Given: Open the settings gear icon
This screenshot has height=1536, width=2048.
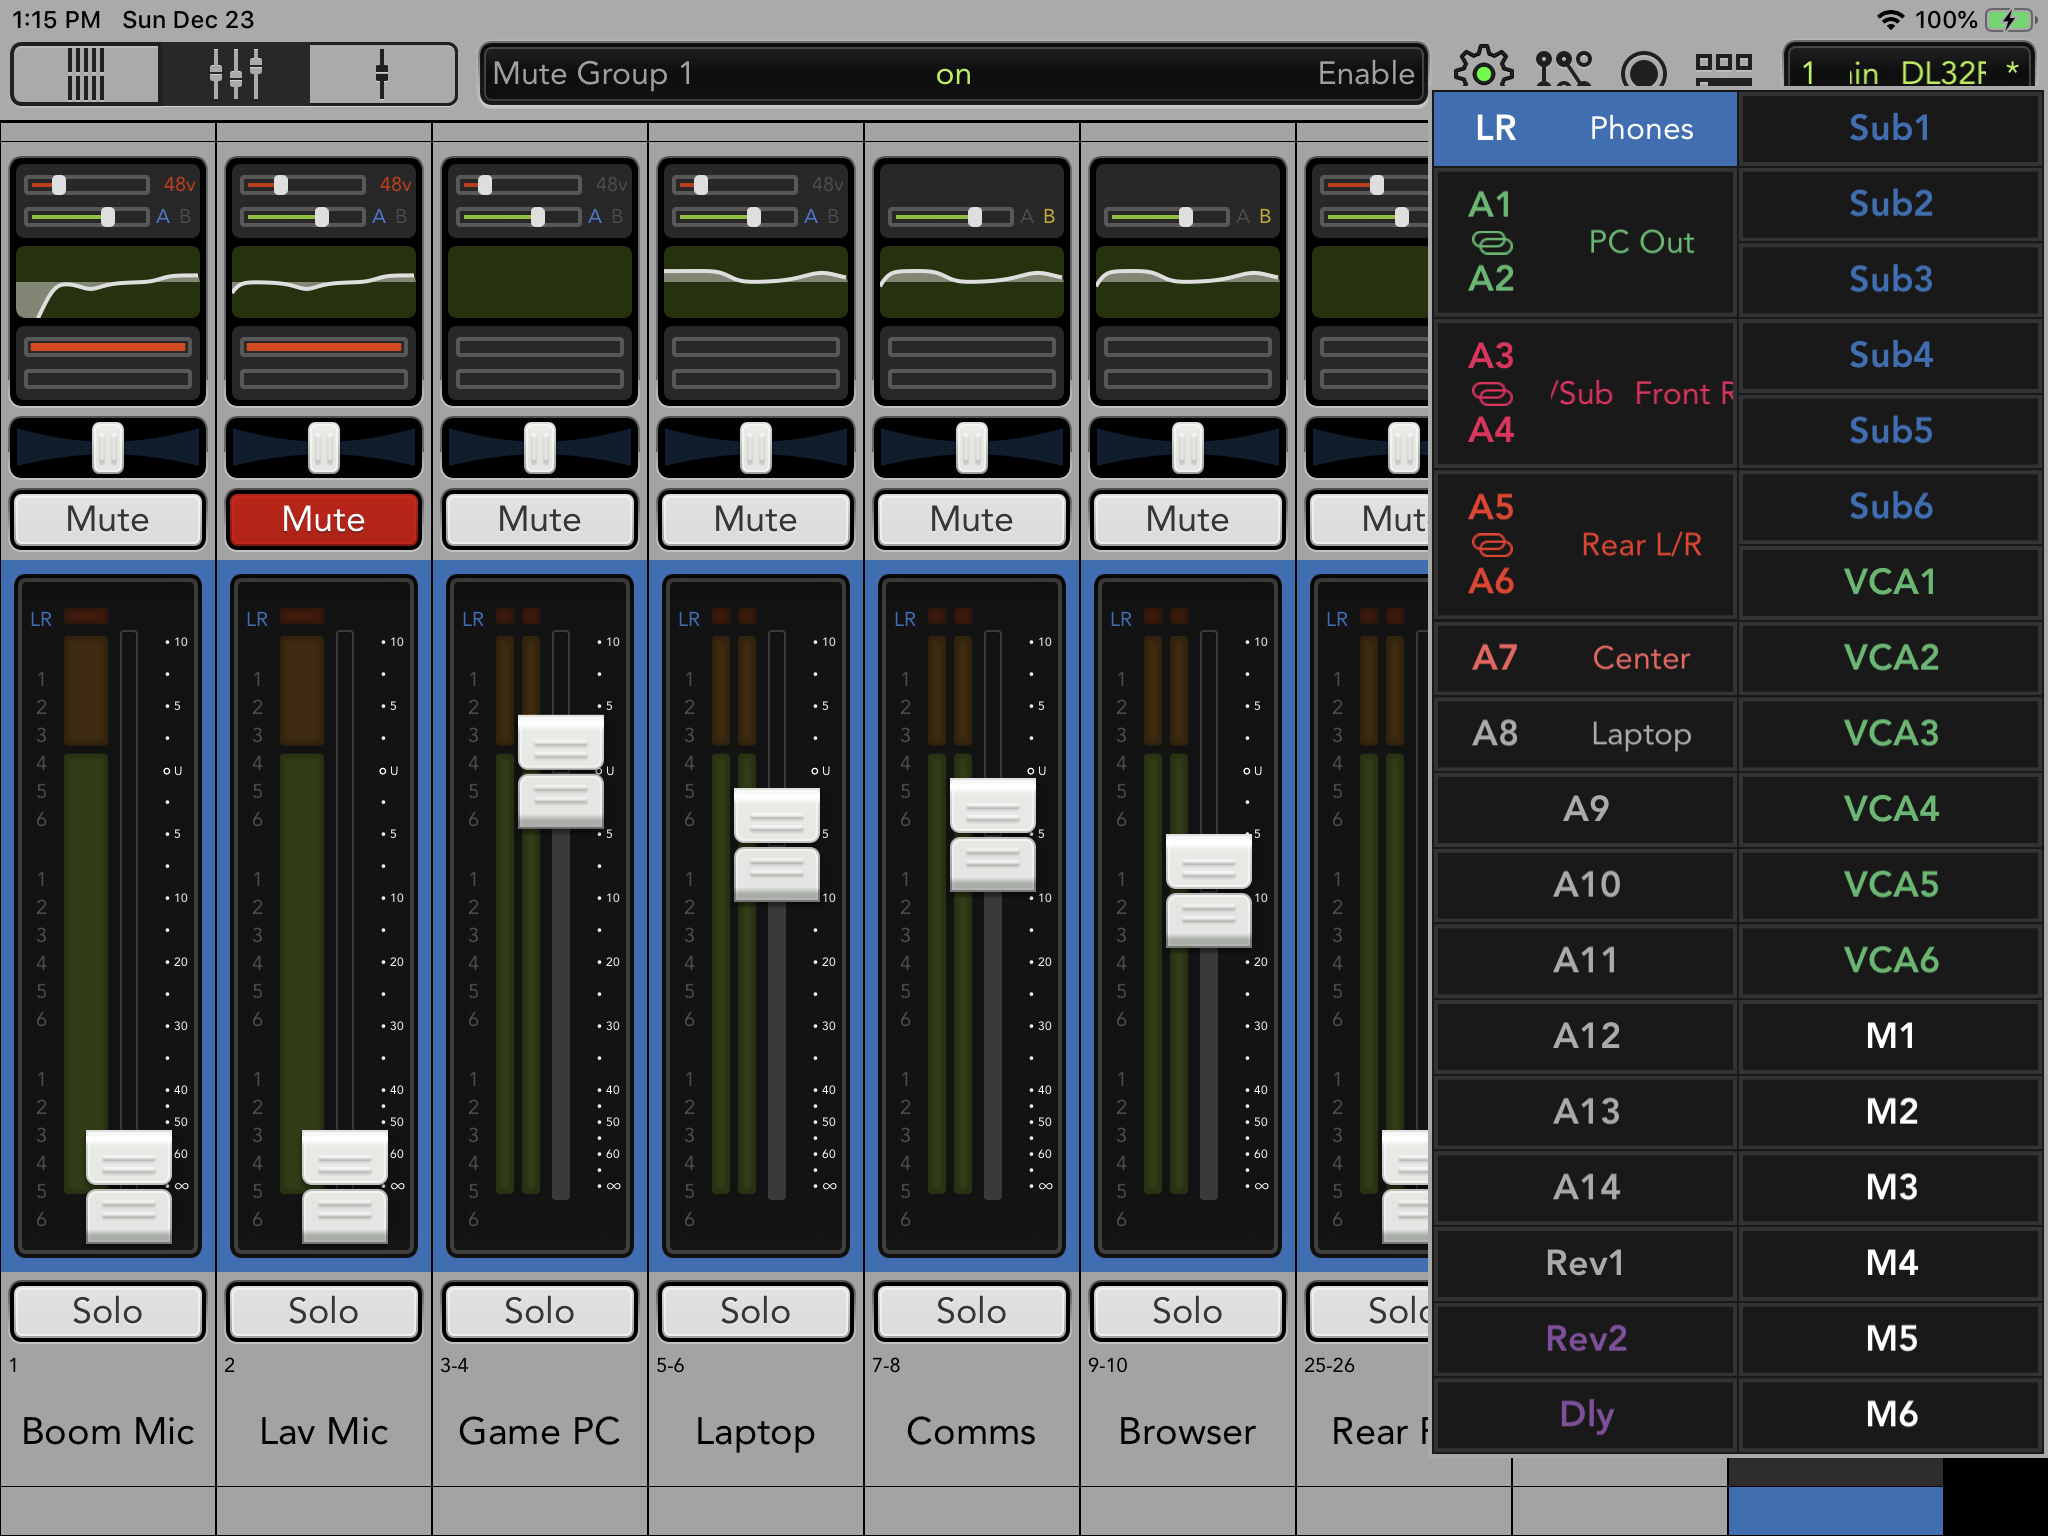Looking at the screenshot, I should point(1483,70).
